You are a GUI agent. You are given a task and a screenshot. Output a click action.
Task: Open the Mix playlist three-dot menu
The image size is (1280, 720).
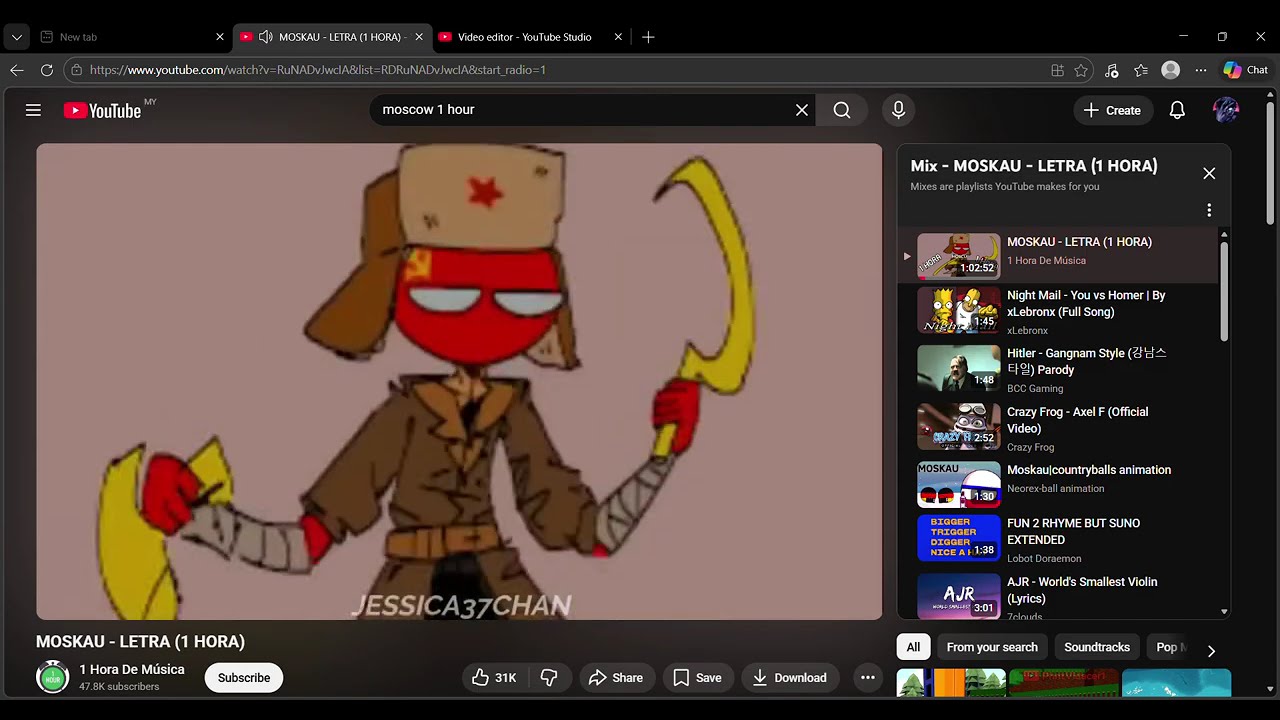pyautogui.click(x=1209, y=210)
